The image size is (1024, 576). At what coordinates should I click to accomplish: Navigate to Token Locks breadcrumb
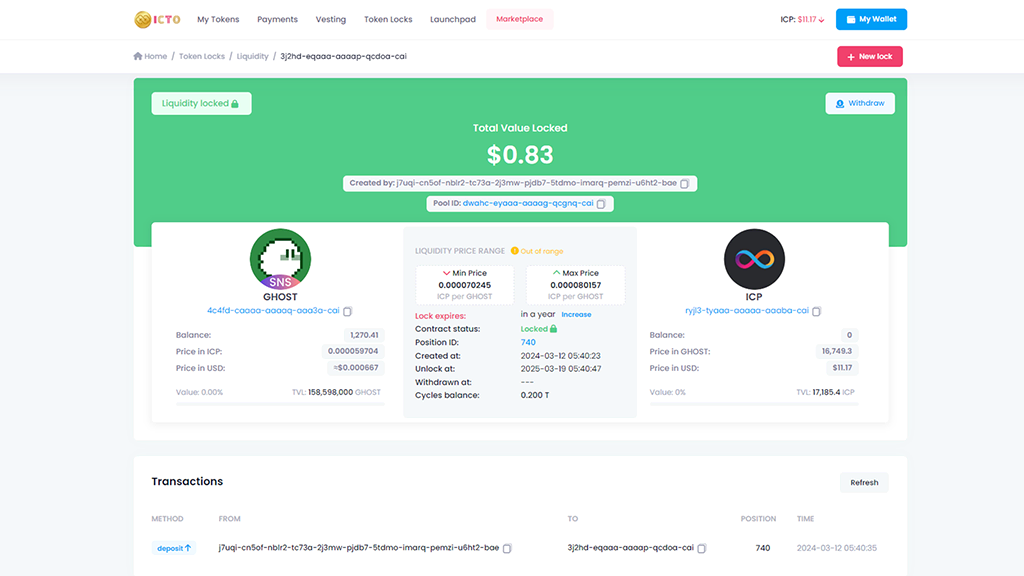[x=202, y=57]
